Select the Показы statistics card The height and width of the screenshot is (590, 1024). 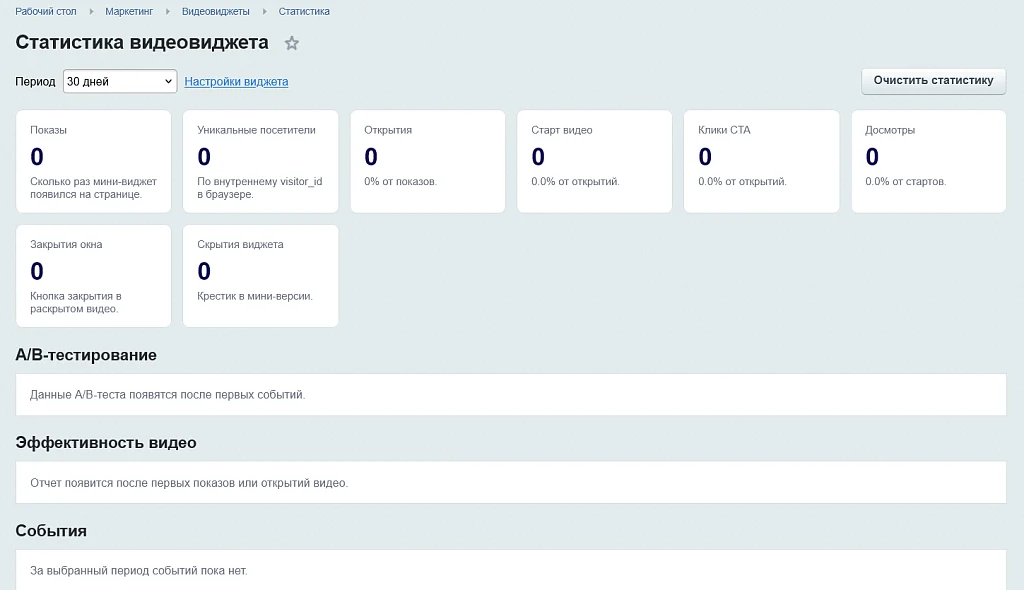(x=93, y=161)
